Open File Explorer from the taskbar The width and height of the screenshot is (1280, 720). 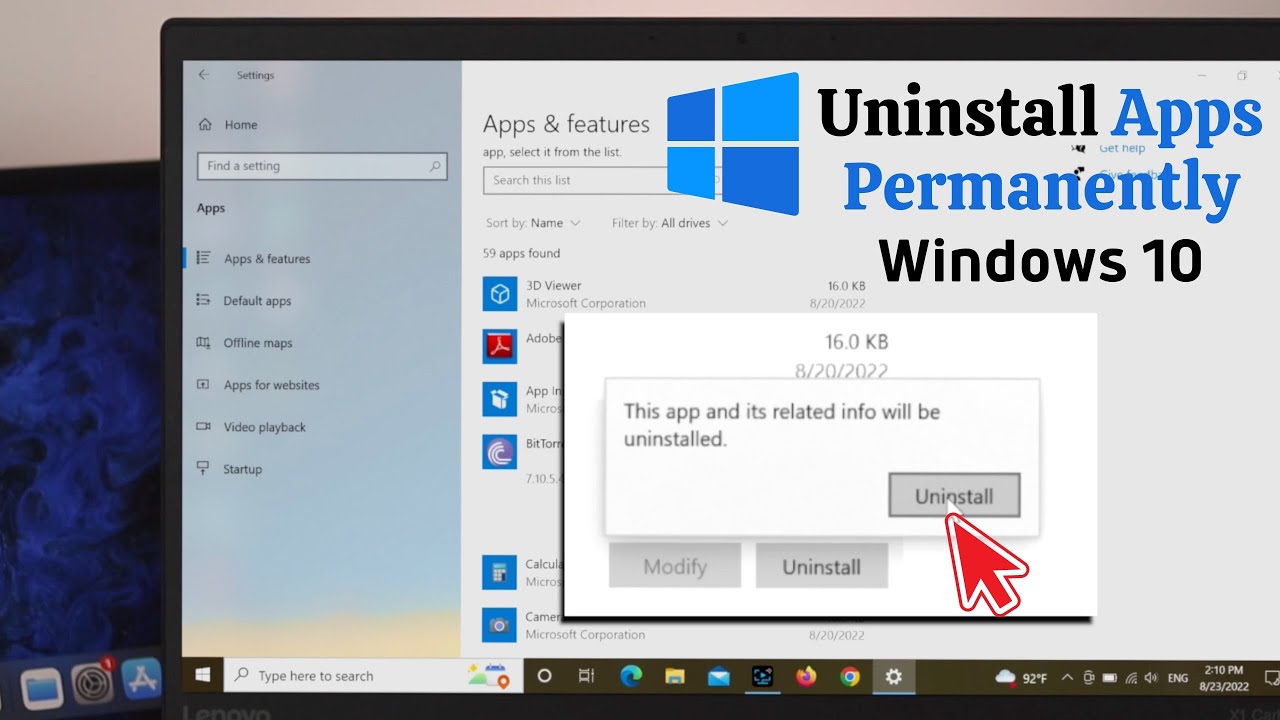675,677
